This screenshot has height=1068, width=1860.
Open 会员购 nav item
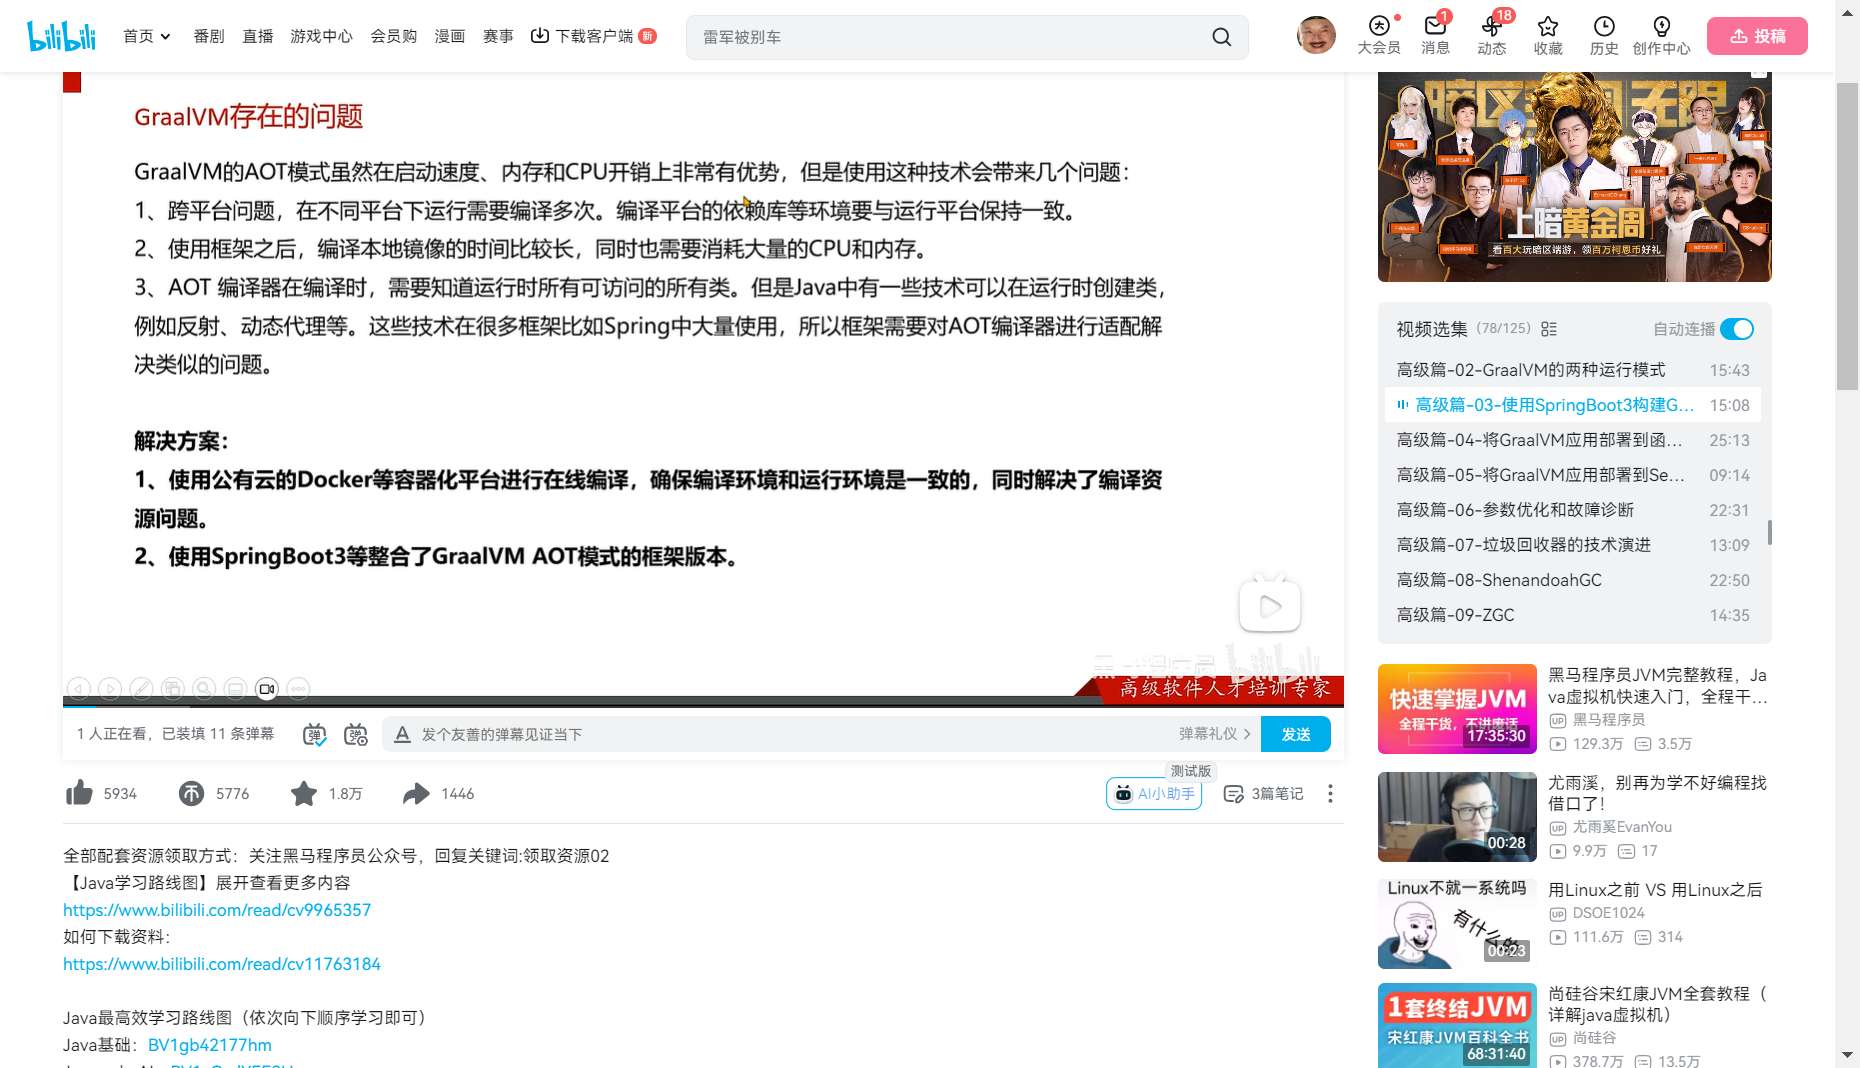[x=394, y=36]
